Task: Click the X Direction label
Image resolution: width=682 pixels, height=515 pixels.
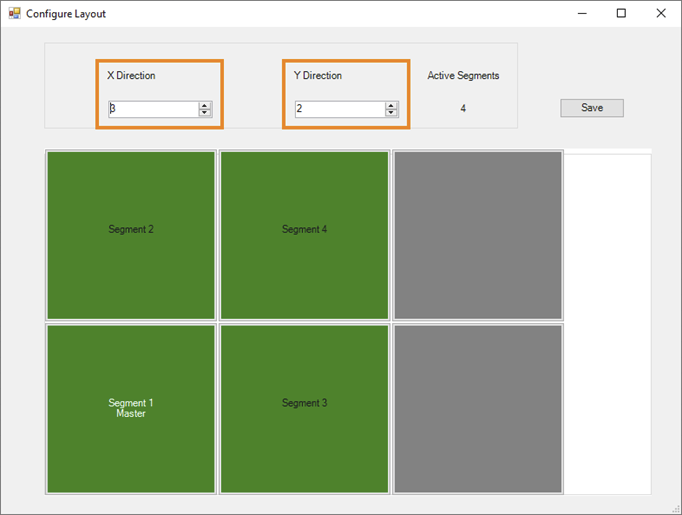Action: click(131, 76)
